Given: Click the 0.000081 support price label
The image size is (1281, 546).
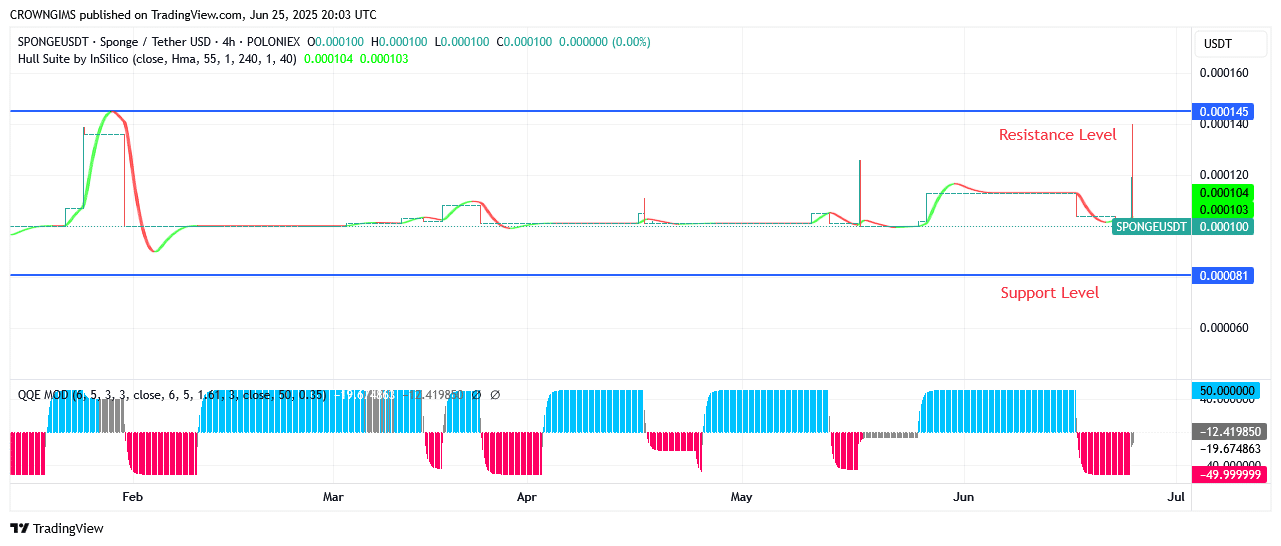Looking at the screenshot, I should [x=1221, y=275].
